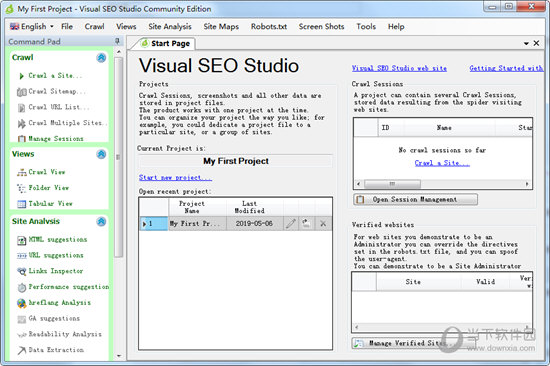This screenshot has width=550, height=366.
Task: Click the Manage Sessions clipboard icon
Action: click(22, 139)
